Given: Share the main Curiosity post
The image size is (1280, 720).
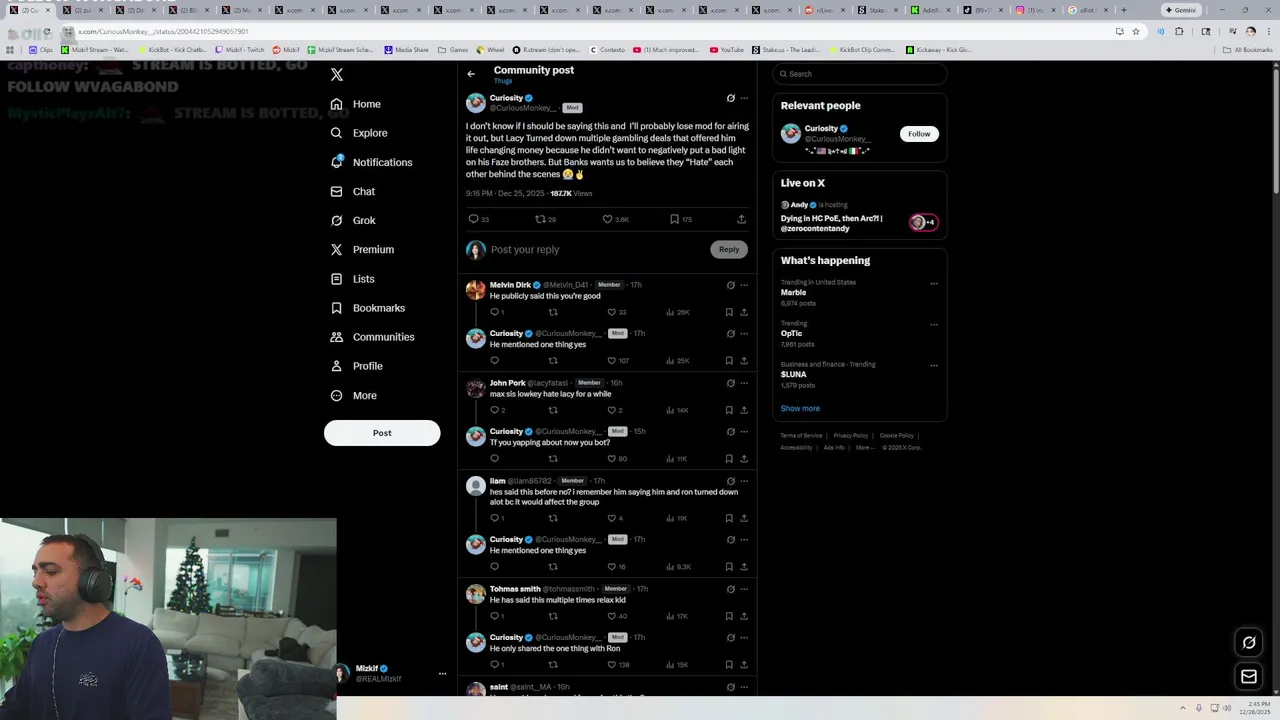Looking at the screenshot, I should 741,219.
